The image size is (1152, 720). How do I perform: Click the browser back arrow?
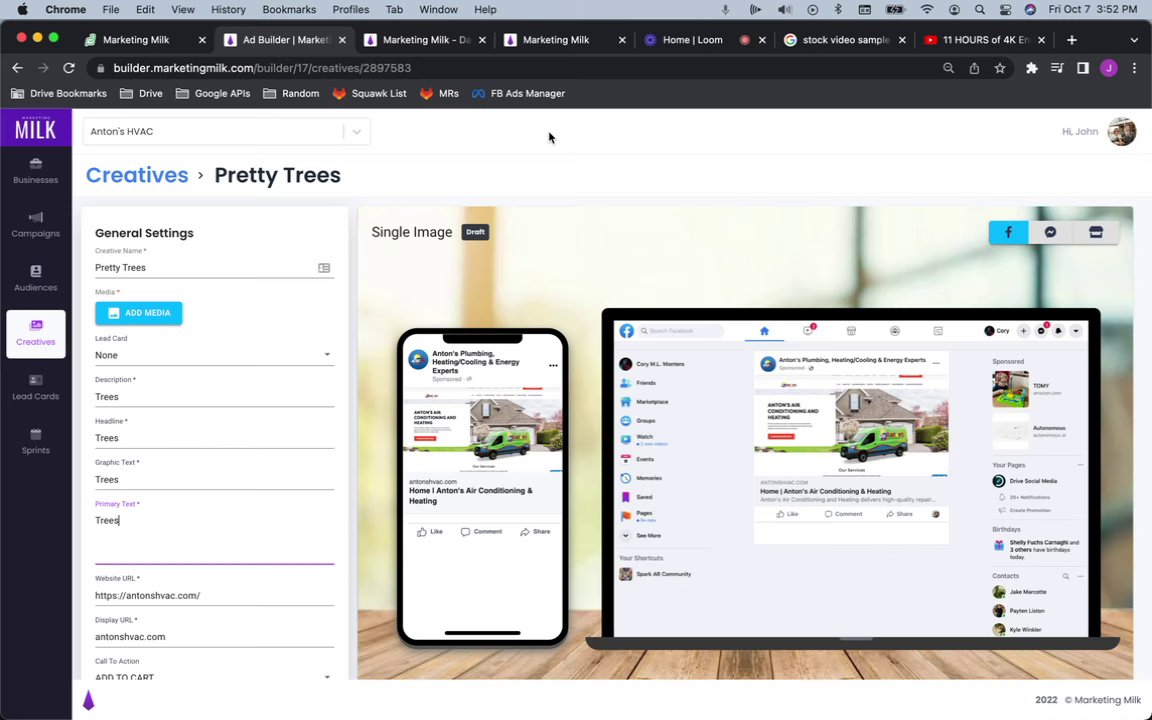pos(18,68)
